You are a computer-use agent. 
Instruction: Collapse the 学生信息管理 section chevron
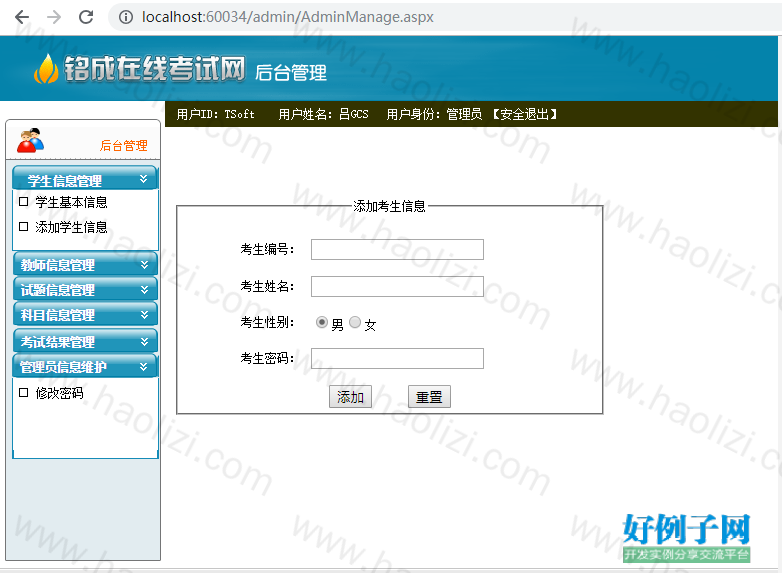point(144,179)
